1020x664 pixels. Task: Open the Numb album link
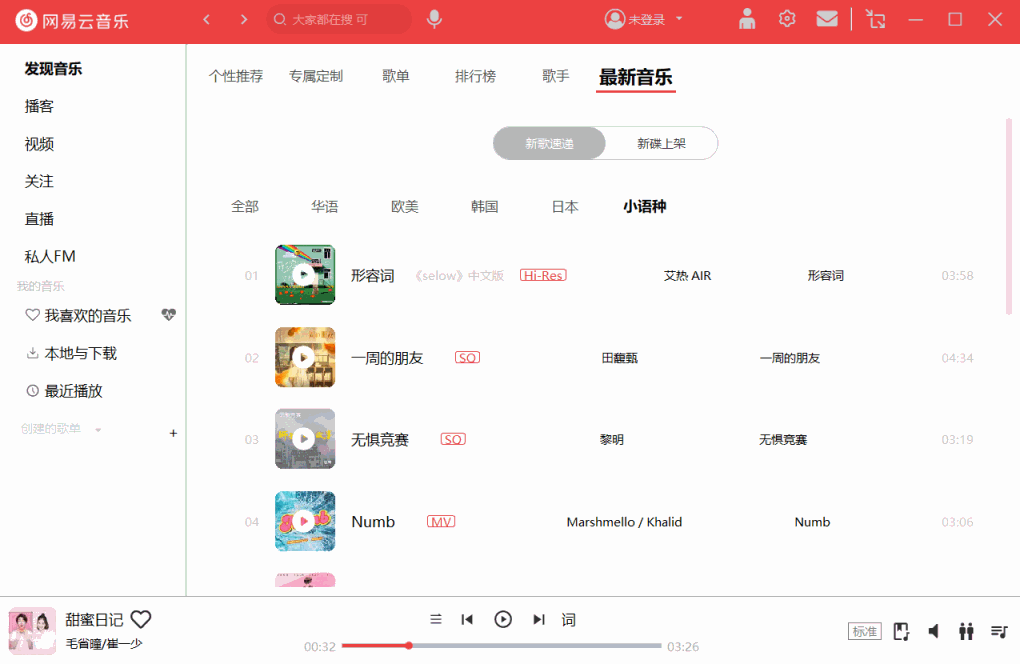(812, 522)
